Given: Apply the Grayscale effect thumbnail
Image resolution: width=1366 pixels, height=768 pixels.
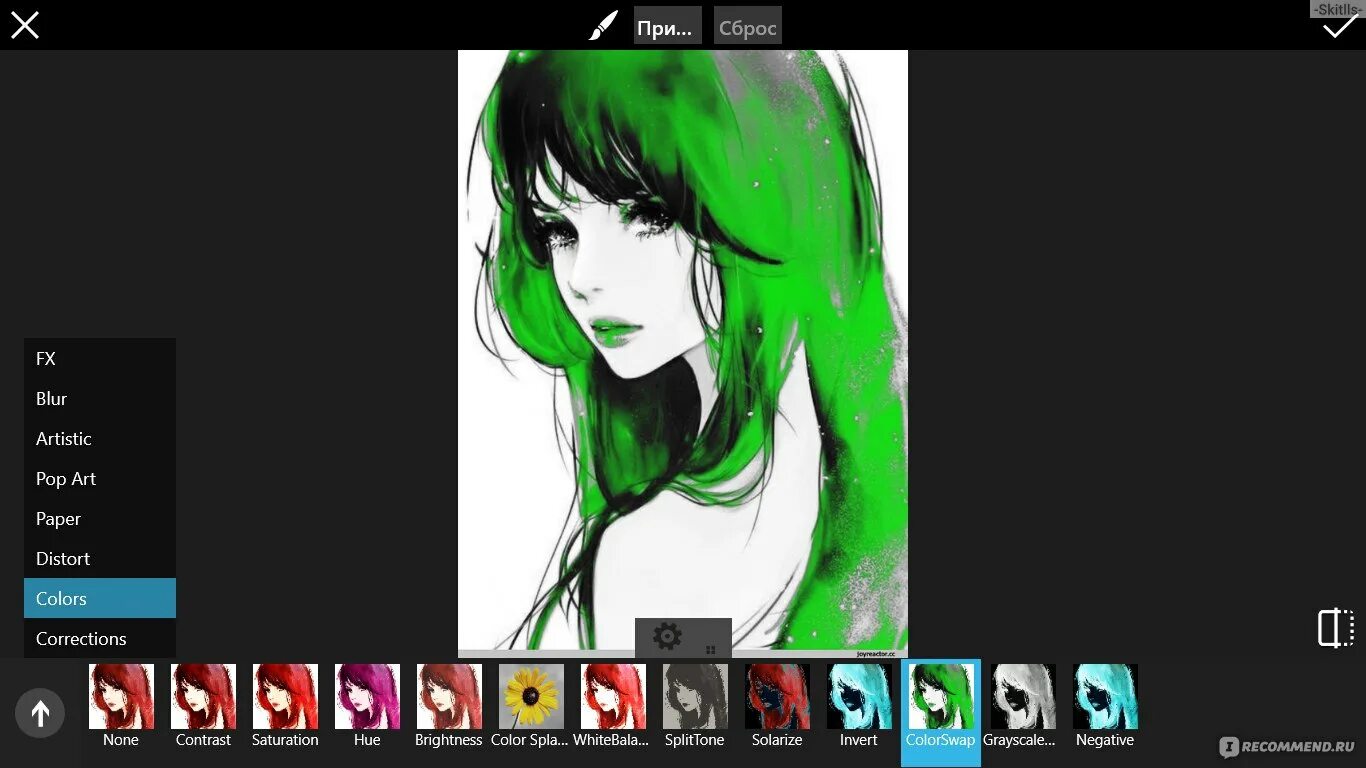Looking at the screenshot, I should (1023, 696).
